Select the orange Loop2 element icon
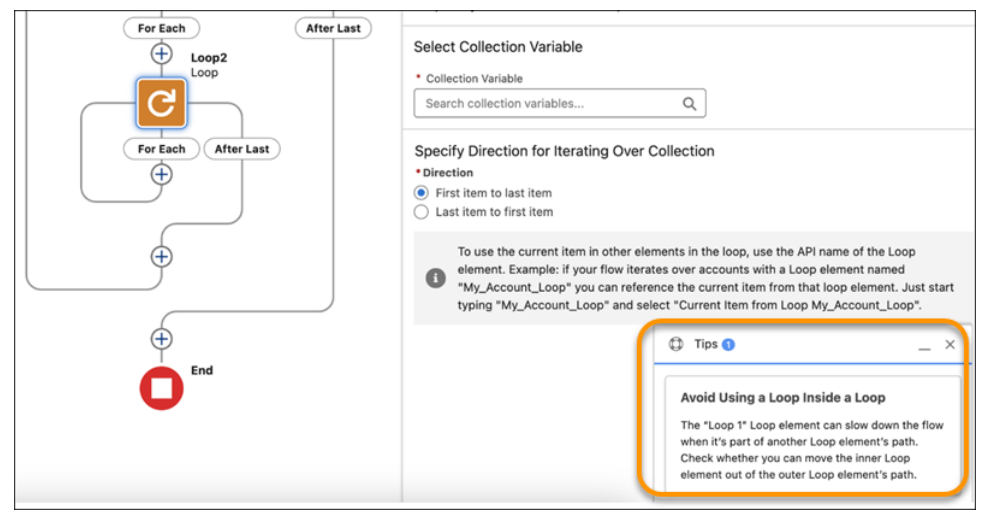Image resolution: width=1006 pixels, height=524 pixels. 161,102
